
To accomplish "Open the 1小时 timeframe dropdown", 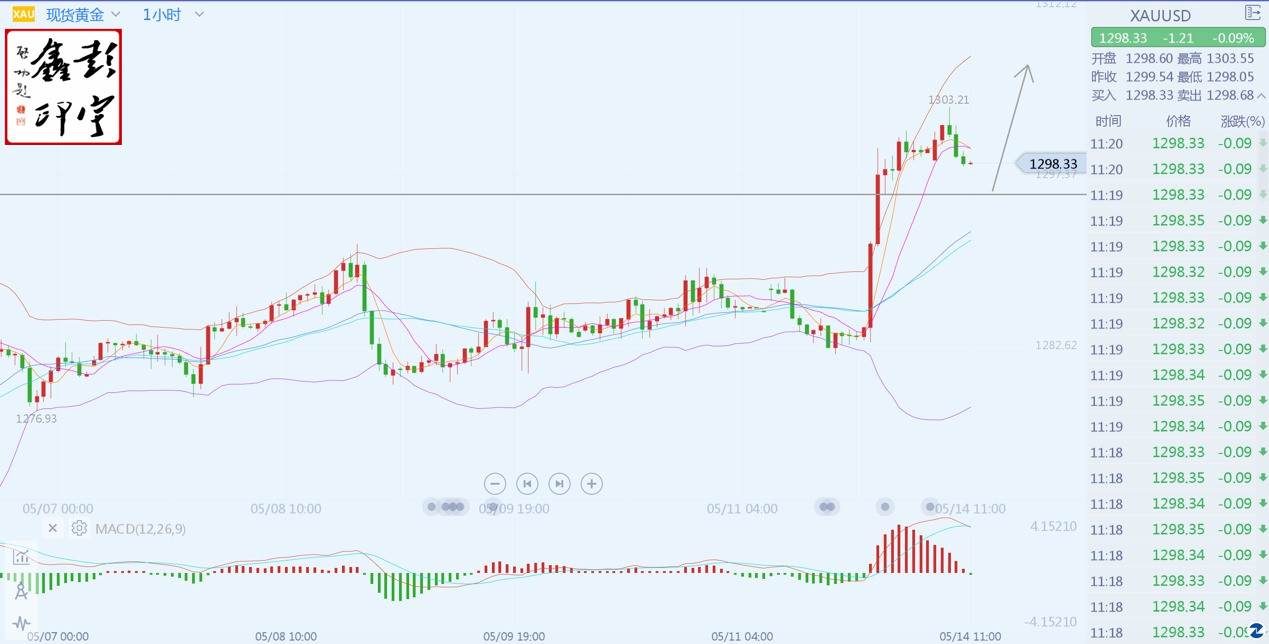I will point(173,15).
